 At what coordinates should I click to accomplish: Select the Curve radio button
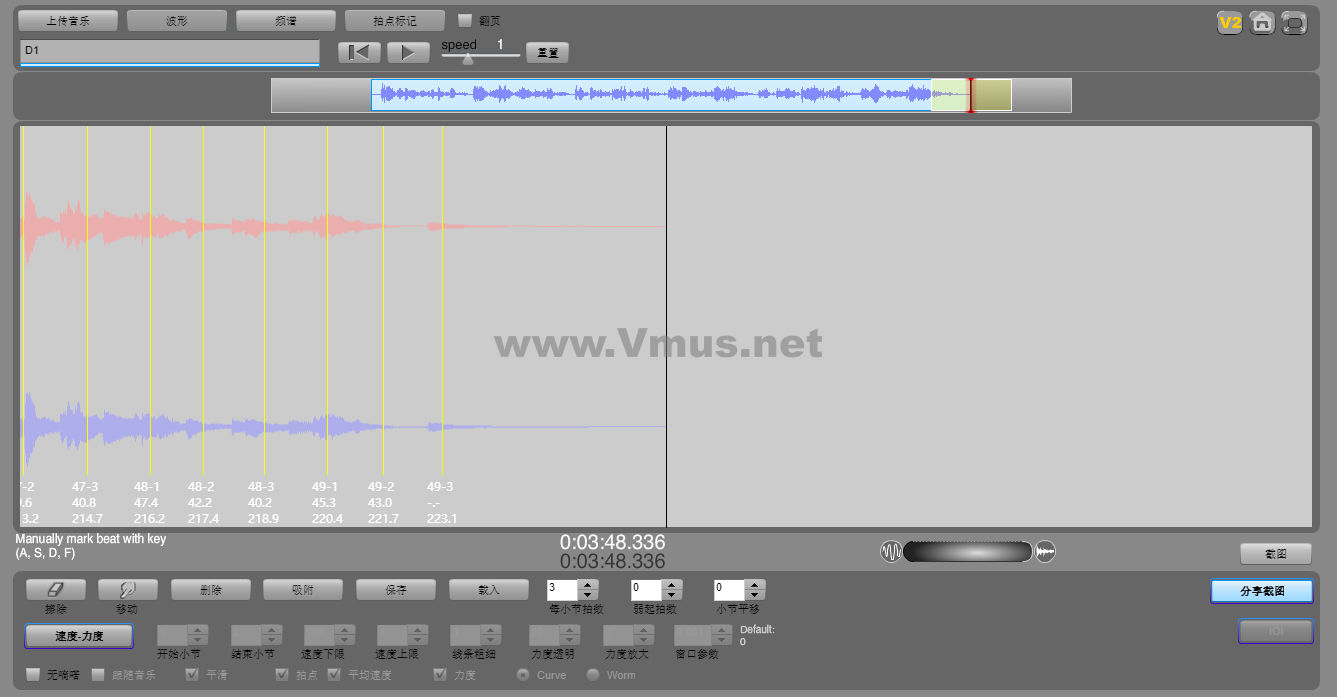coord(522,675)
